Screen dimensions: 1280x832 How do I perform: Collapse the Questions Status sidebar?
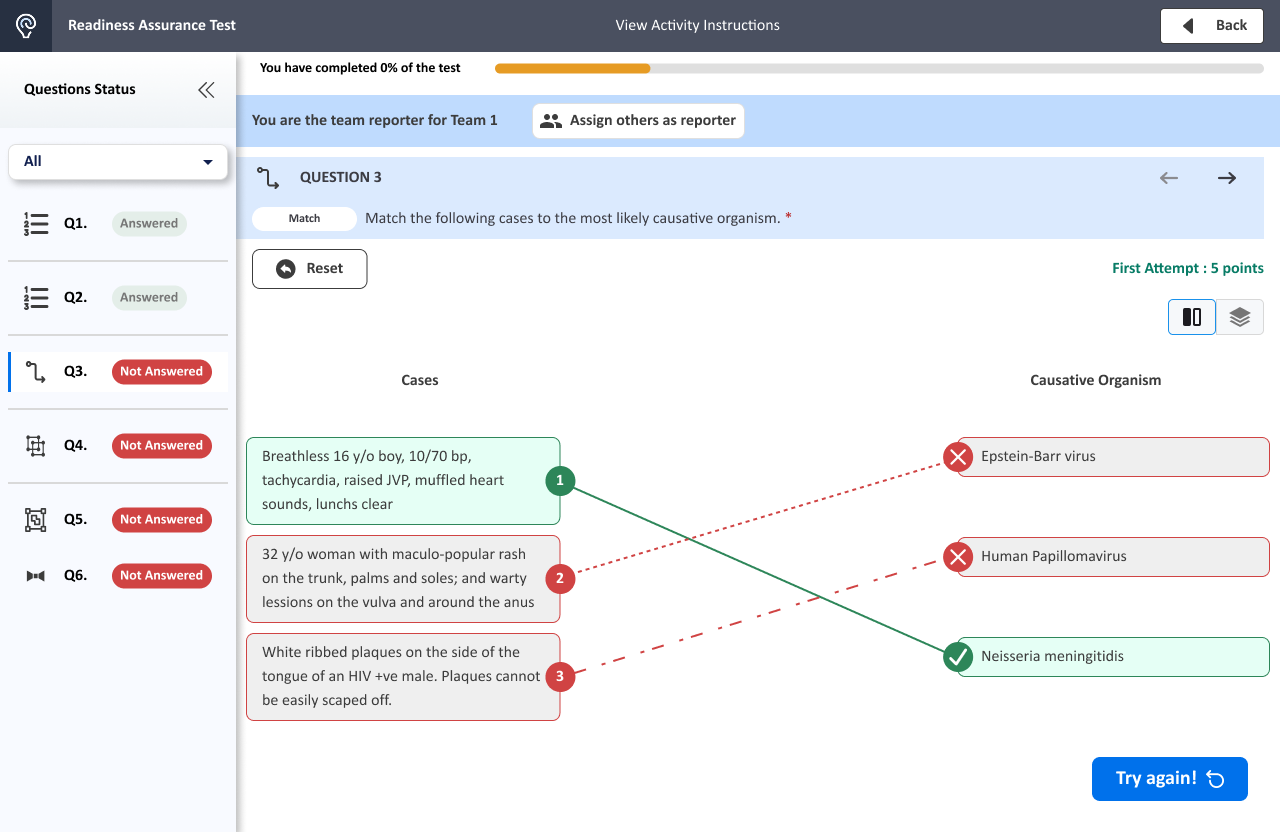206,90
